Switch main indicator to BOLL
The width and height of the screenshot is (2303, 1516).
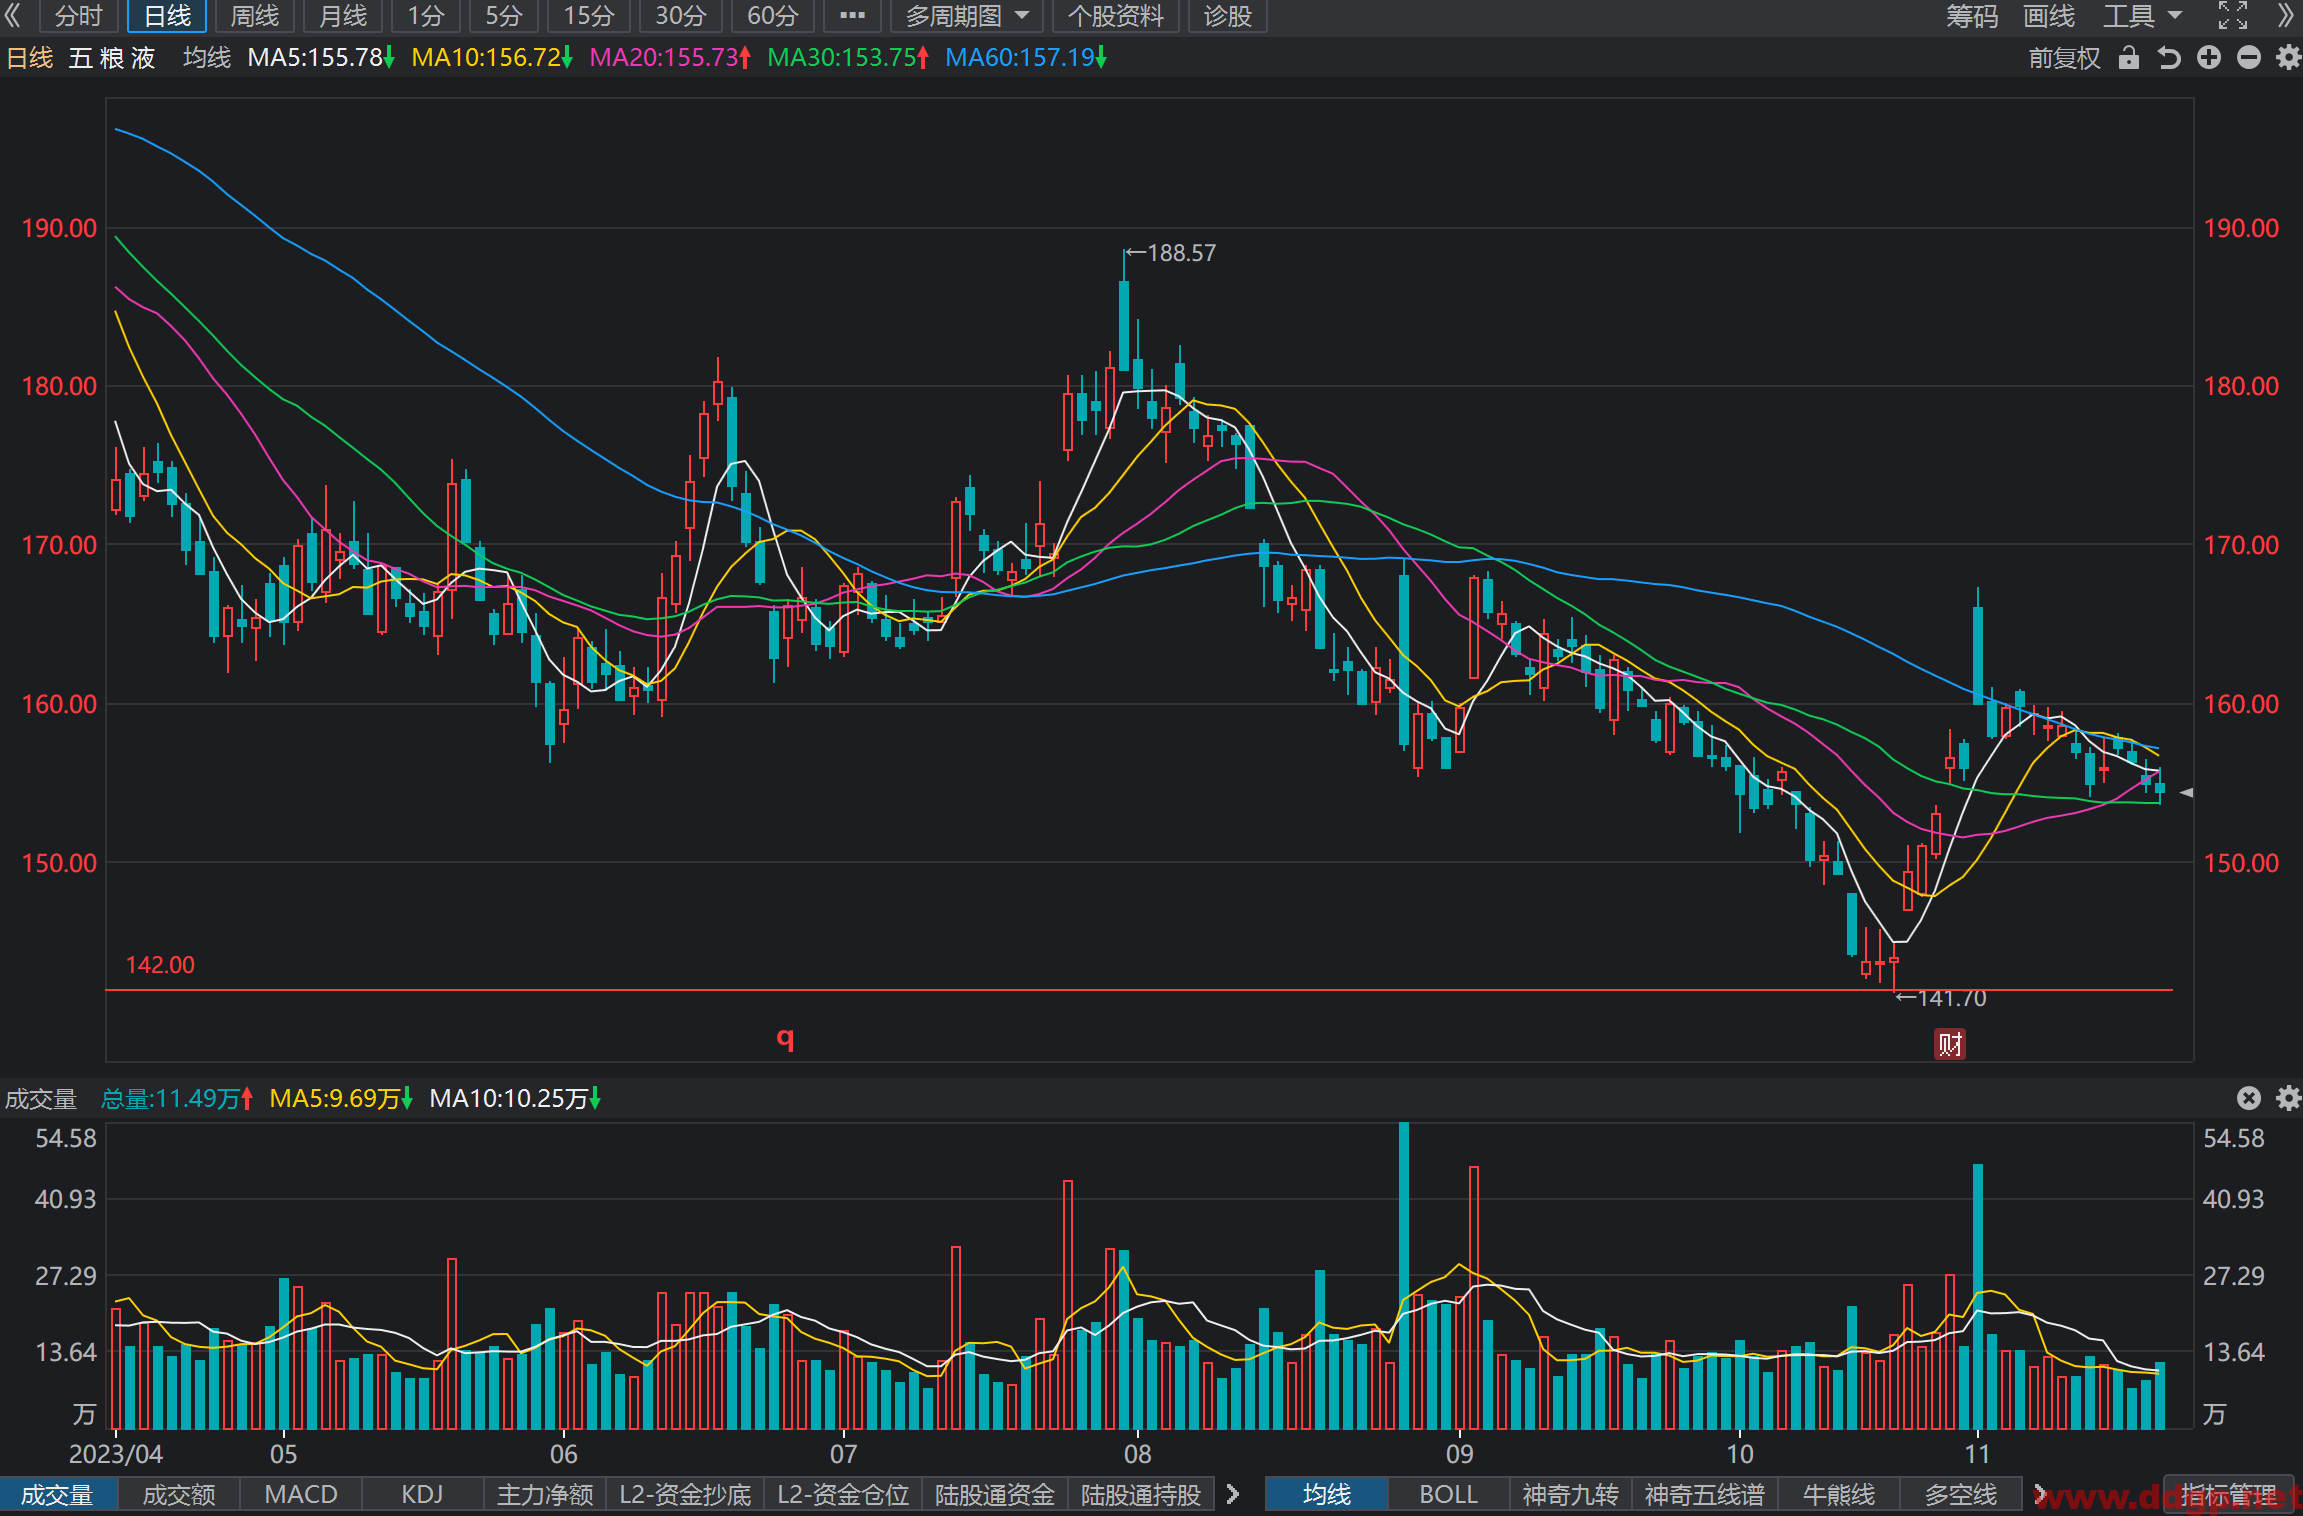(1448, 1494)
